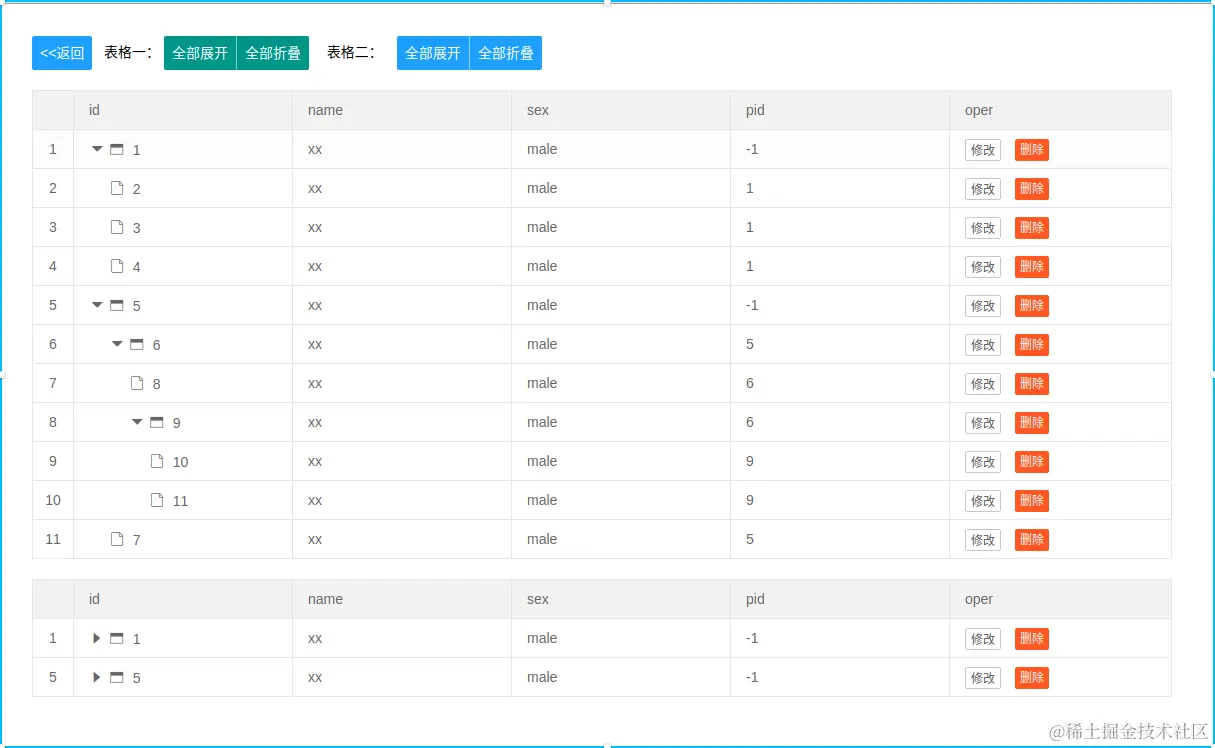Click the name column header of second table
Image resolution: width=1215 pixels, height=748 pixels.
coord(402,599)
